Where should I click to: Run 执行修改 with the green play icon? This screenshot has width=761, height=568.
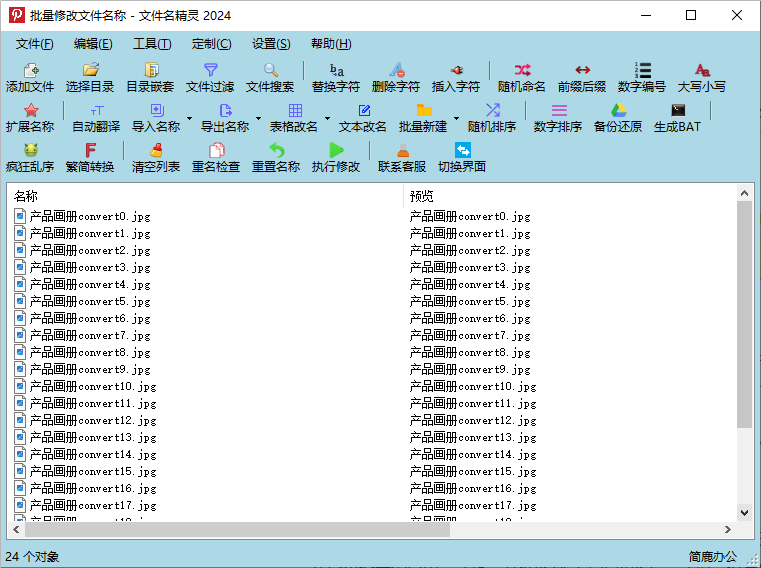coord(336,157)
